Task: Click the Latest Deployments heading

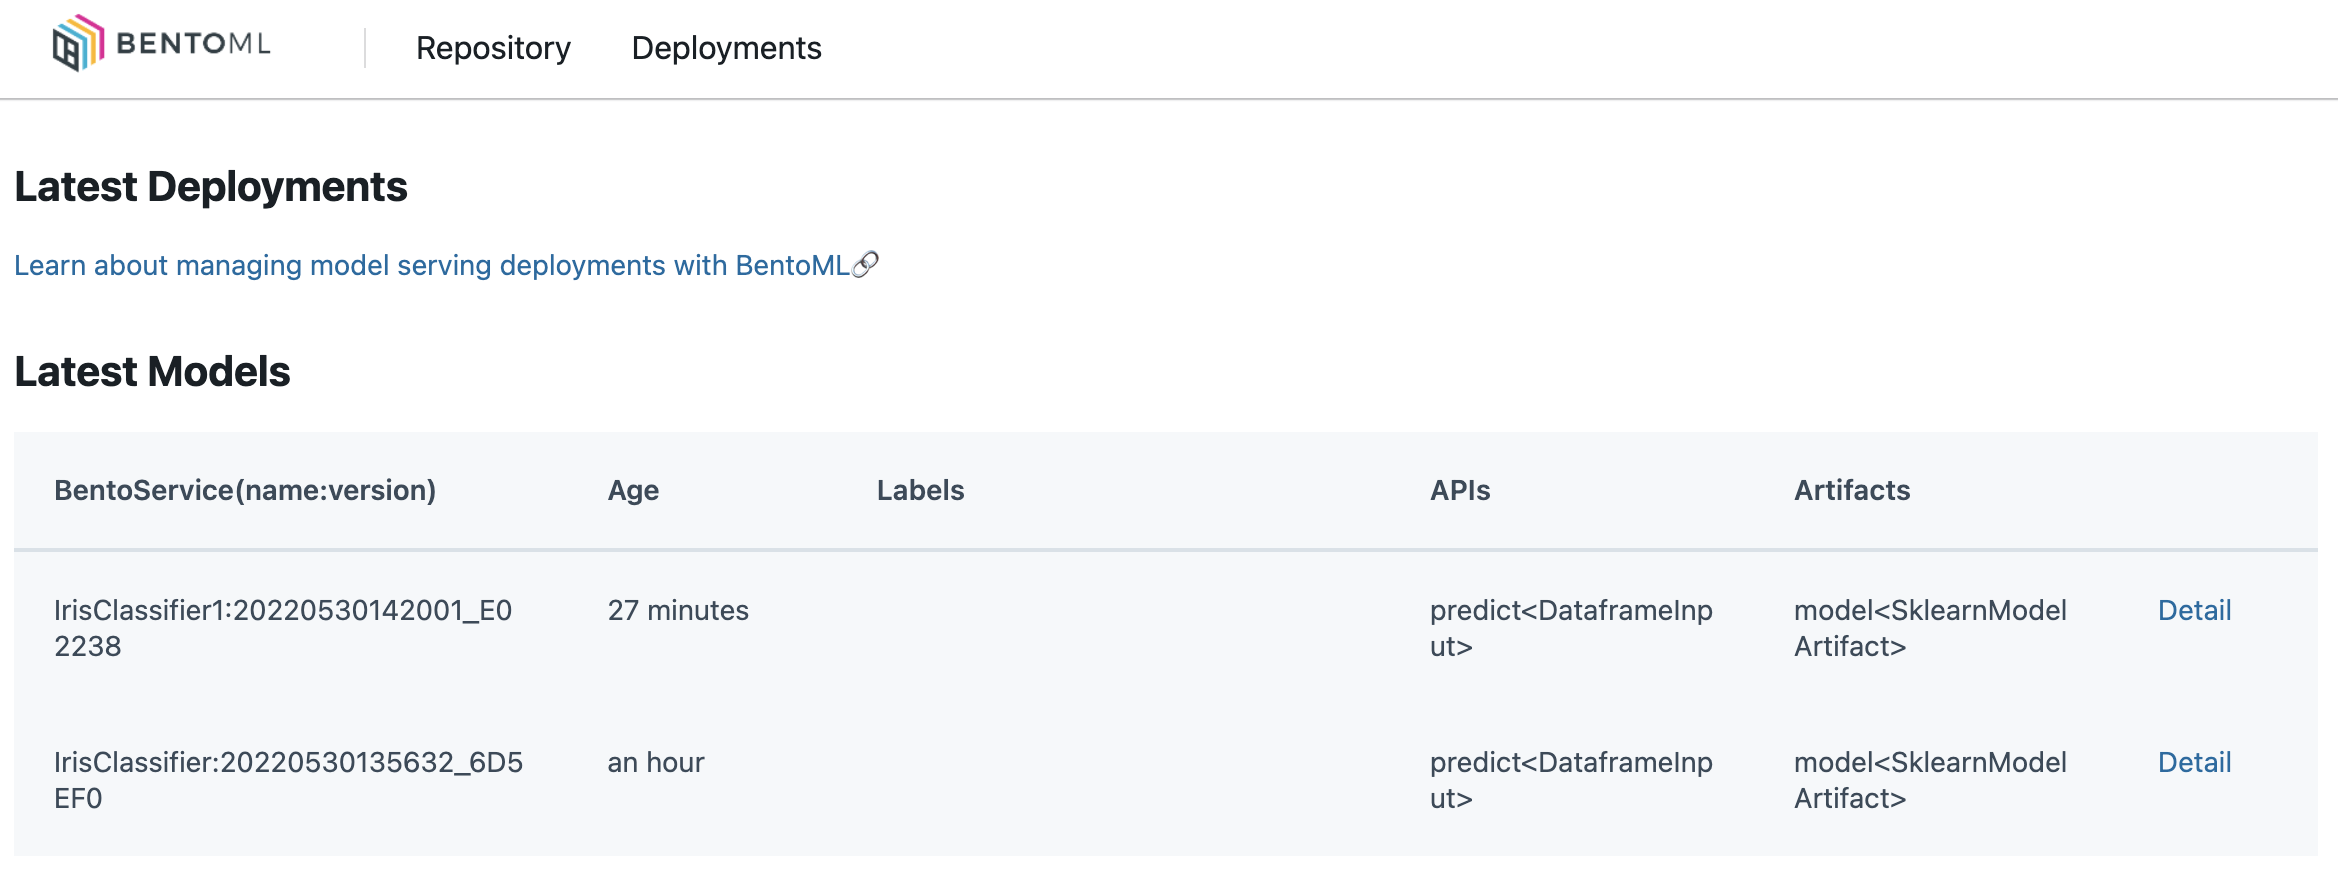Action: click(x=211, y=187)
